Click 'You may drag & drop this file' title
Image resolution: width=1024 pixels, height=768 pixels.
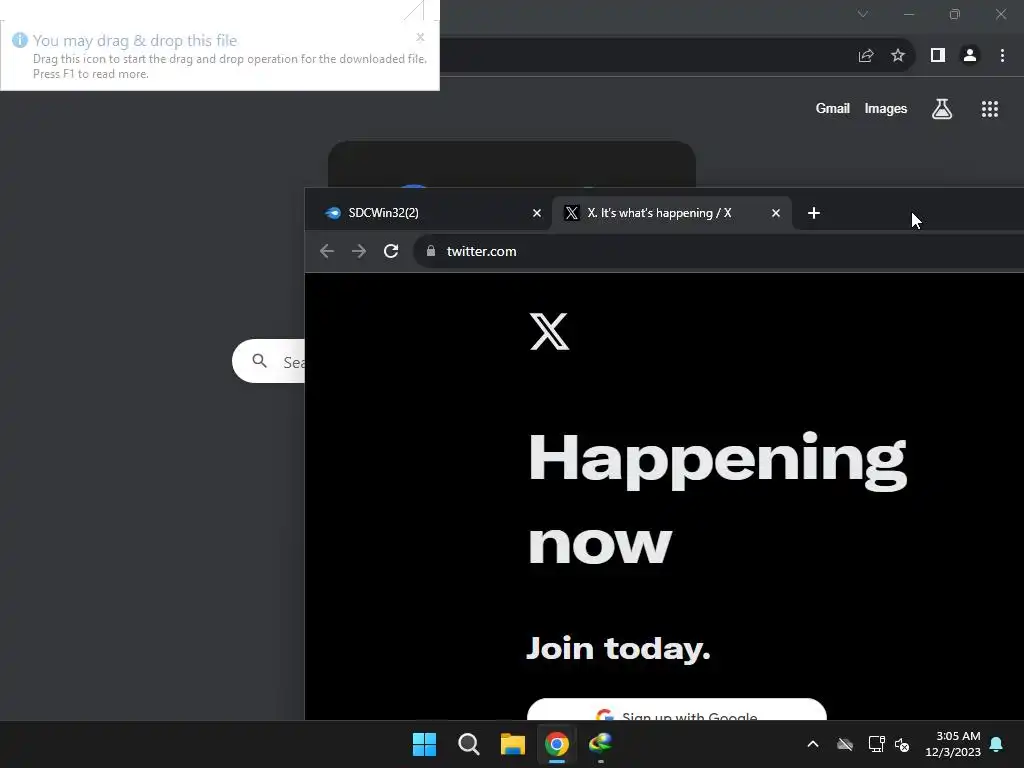pyautogui.click(x=135, y=40)
